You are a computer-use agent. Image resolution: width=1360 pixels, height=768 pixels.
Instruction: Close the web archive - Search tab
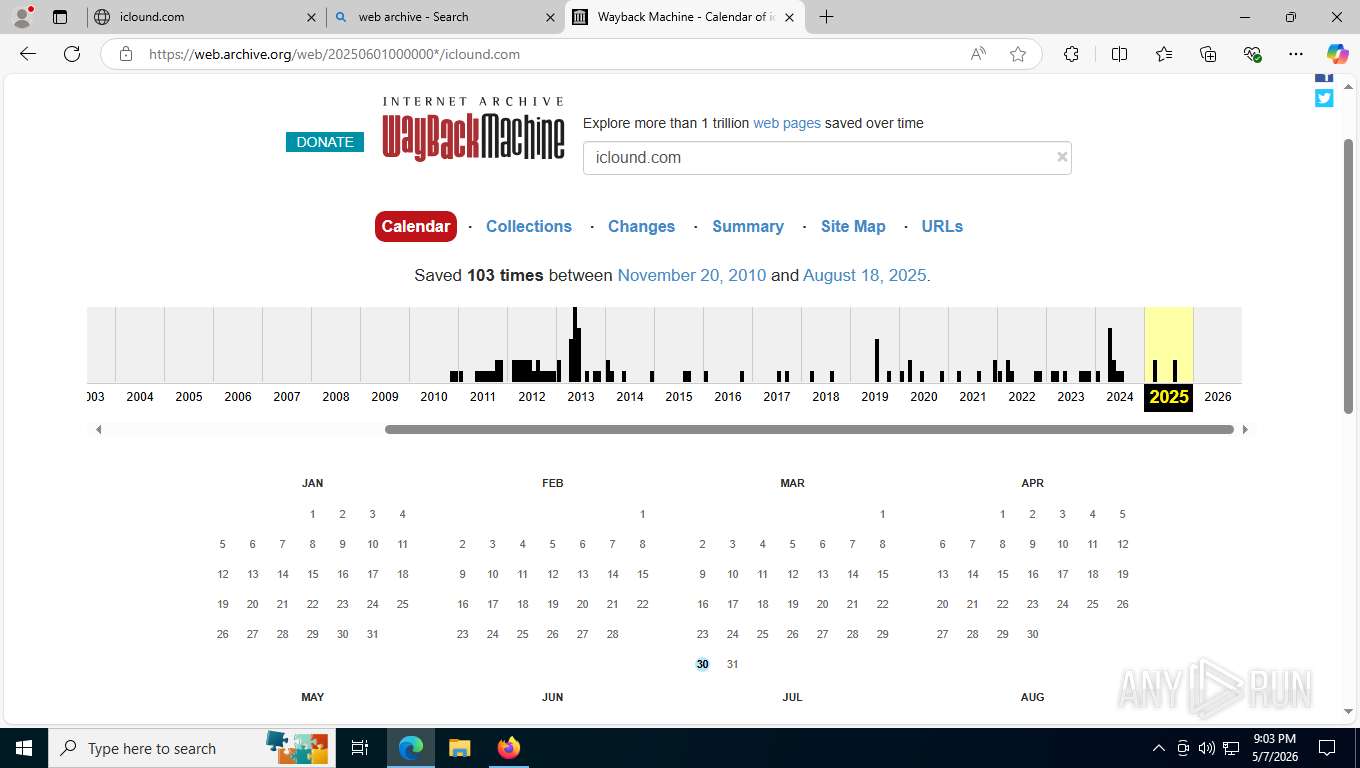click(550, 17)
